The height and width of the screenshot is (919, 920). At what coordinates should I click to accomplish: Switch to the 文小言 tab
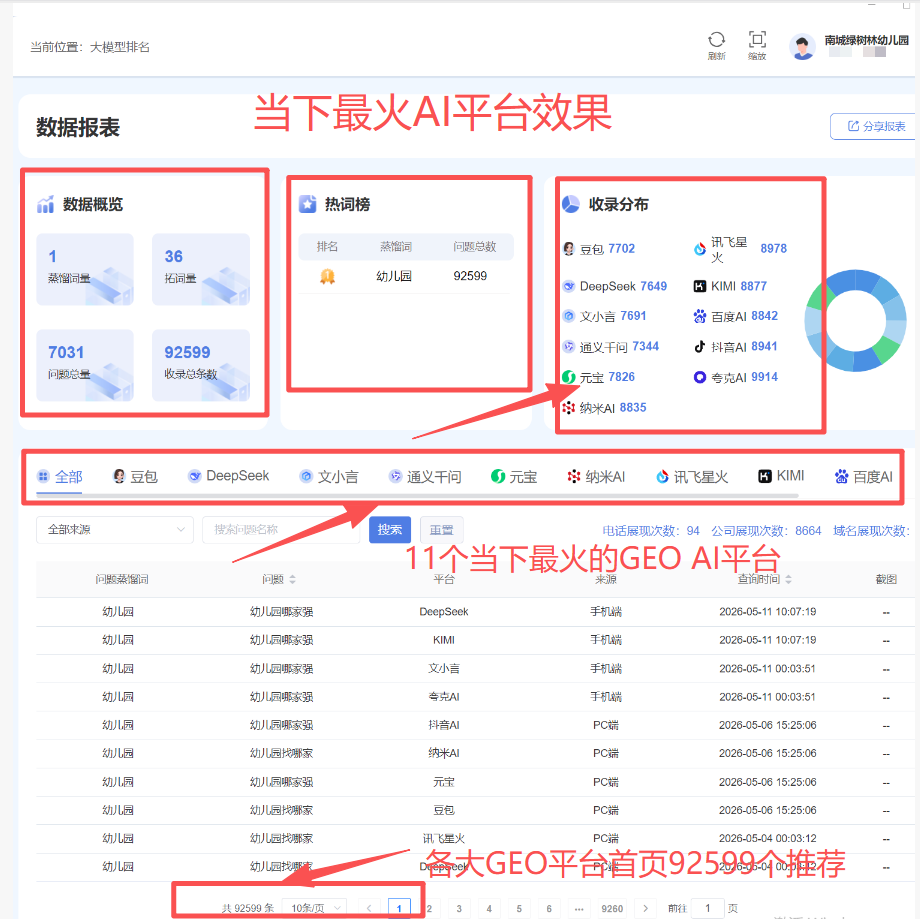point(329,477)
